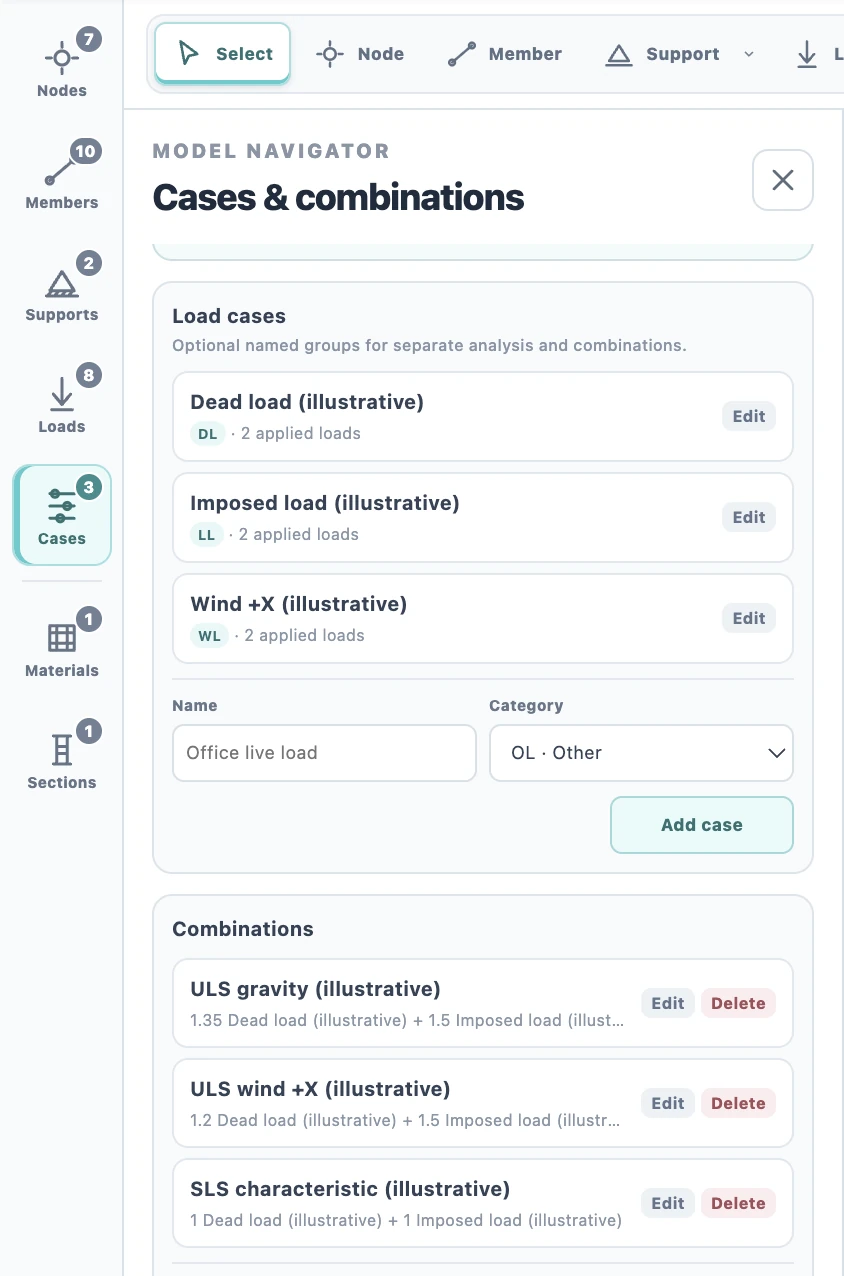Open the Loads sidebar section
The height and width of the screenshot is (1276, 844).
[62, 402]
